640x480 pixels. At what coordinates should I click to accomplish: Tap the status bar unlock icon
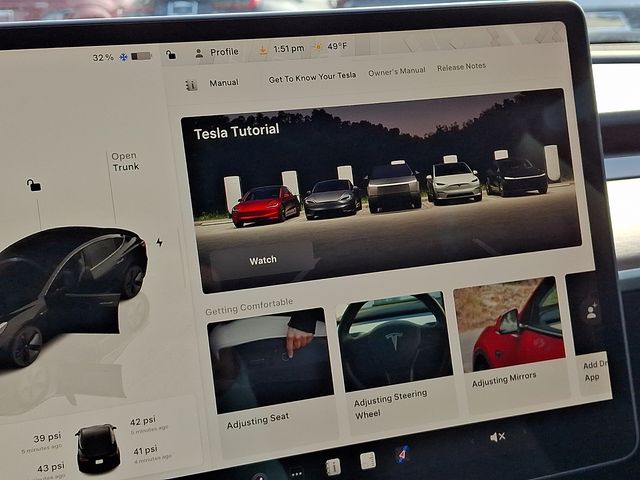(x=171, y=55)
